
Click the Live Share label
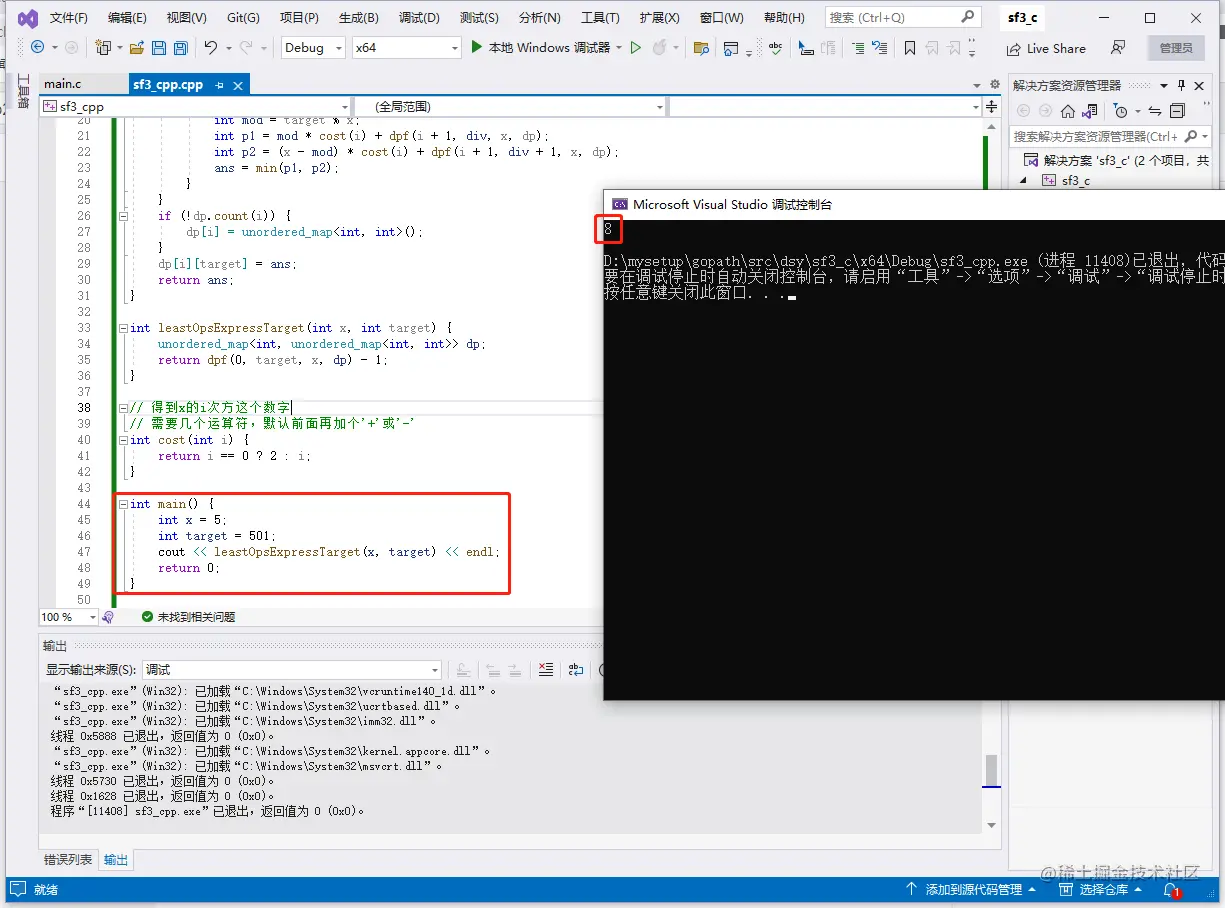coord(1056,48)
